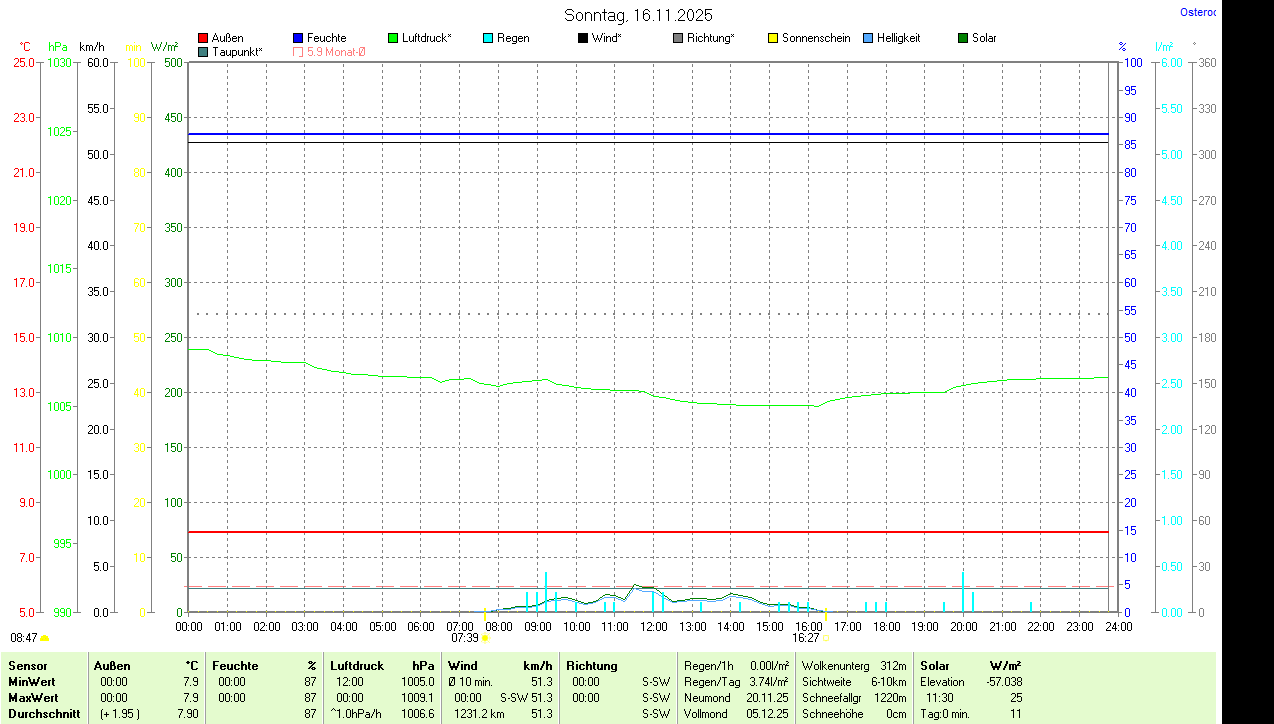Image resolution: width=1274 pixels, height=724 pixels.
Task: Click the 16:27 sunset marker
Action: point(806,637)
